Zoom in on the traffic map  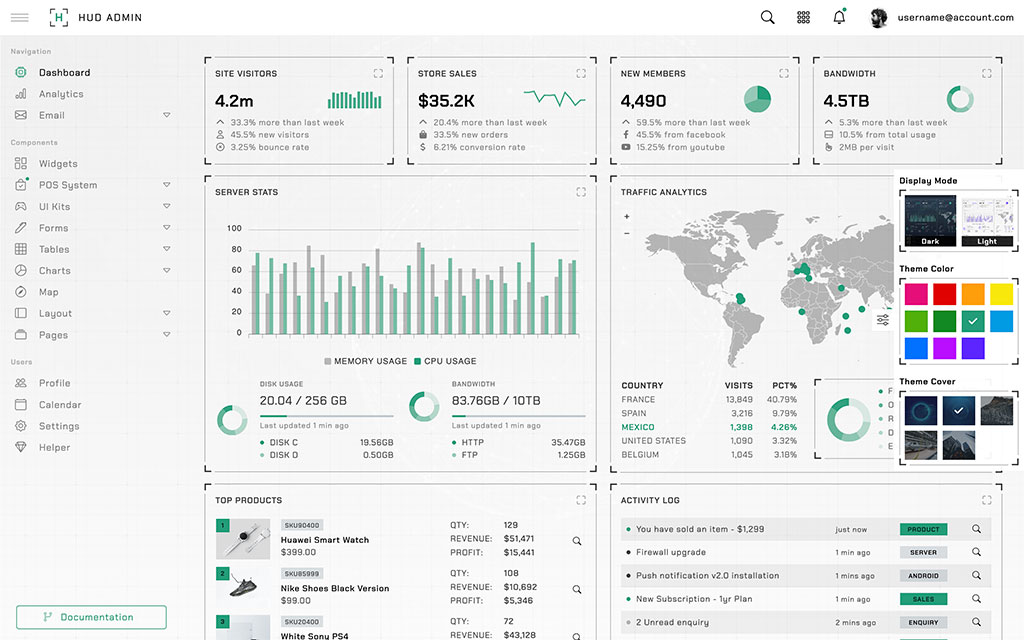click(x=627, y=216)
